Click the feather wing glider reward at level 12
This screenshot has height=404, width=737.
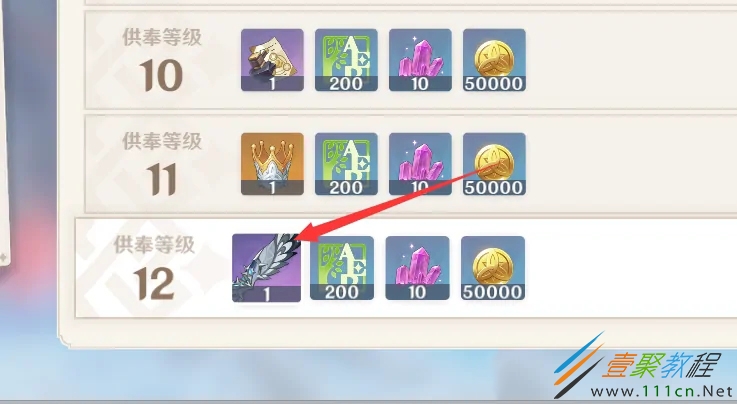coord(267,268)
